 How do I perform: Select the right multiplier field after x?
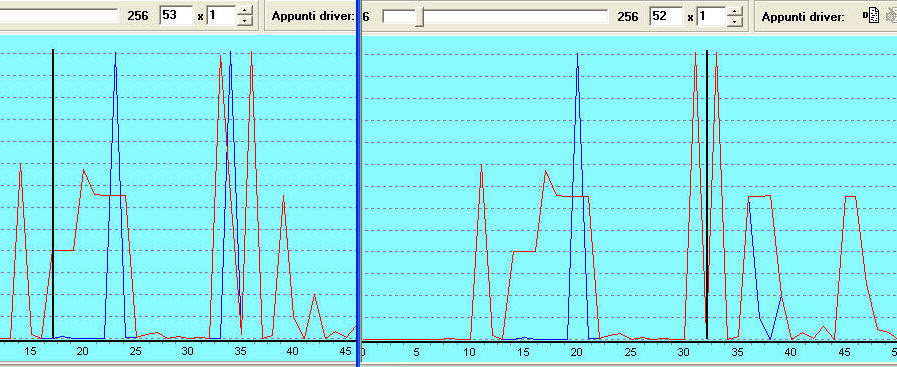[x=712, y=16]
